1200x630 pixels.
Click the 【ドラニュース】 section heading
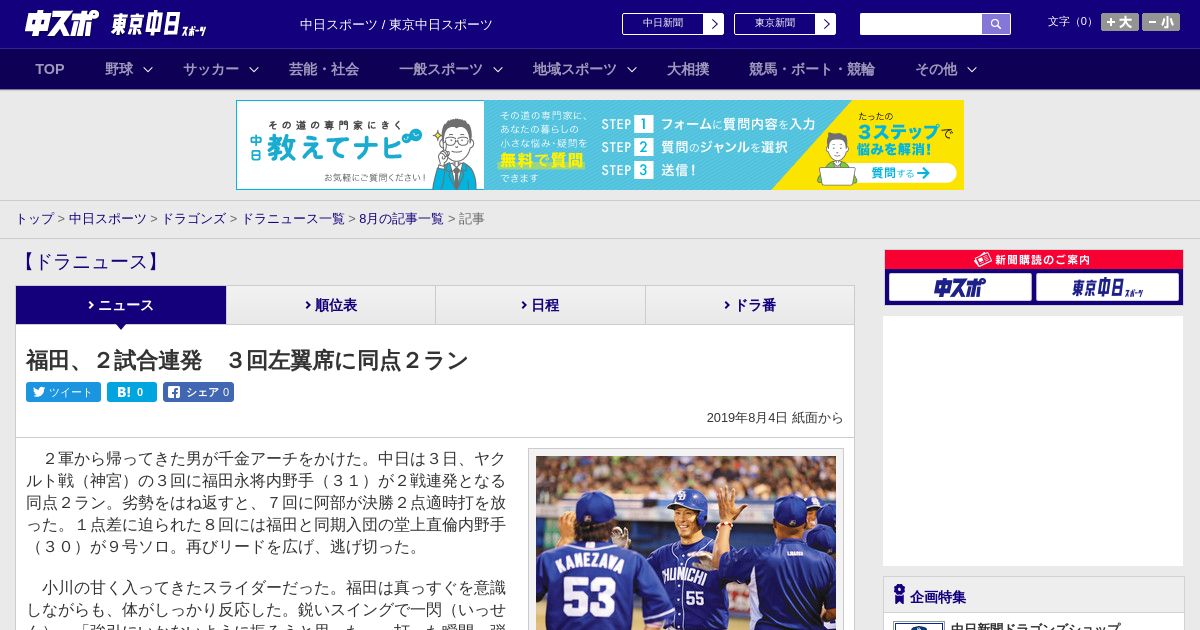click(x=89, y=262)
